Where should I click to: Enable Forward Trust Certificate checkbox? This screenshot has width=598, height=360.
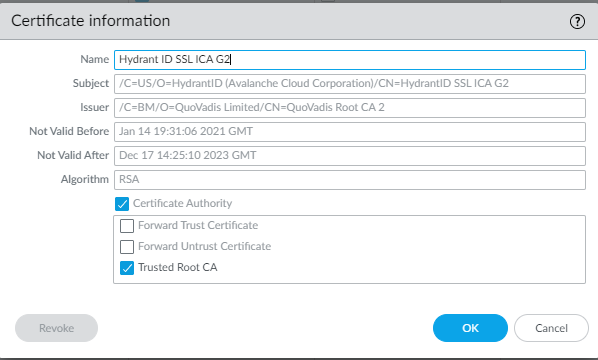click(x=127, y=226)
